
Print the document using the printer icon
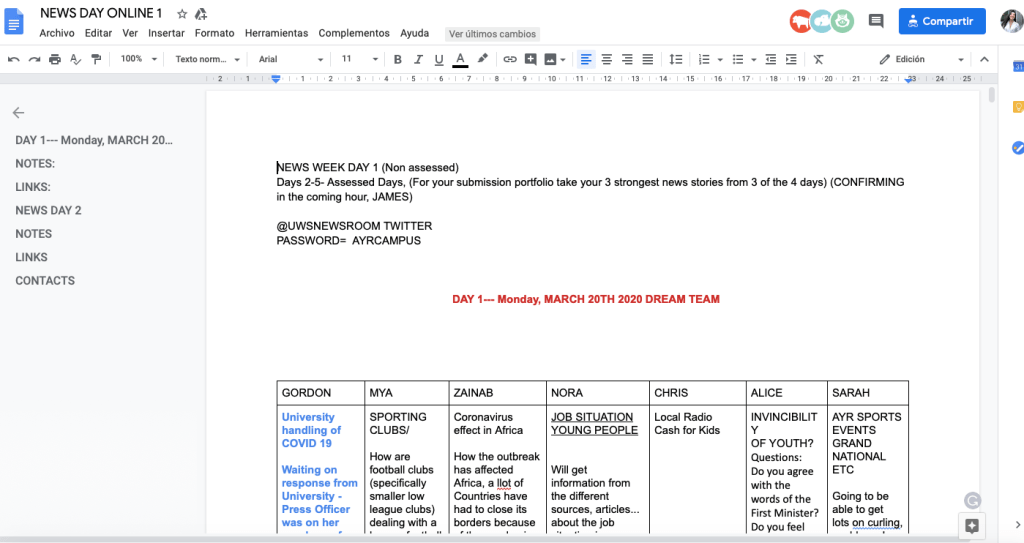[55, 59]
